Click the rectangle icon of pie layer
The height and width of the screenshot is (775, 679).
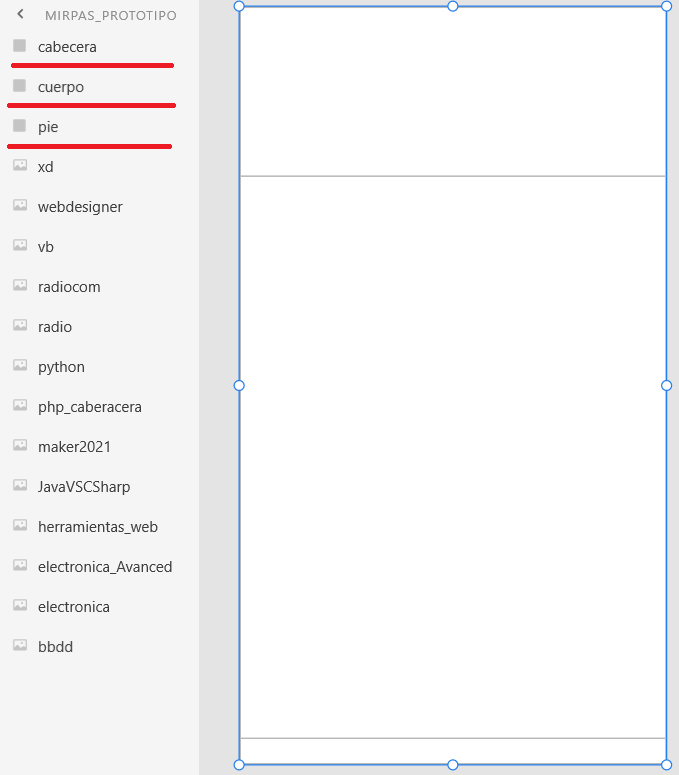tap(19, 126)
